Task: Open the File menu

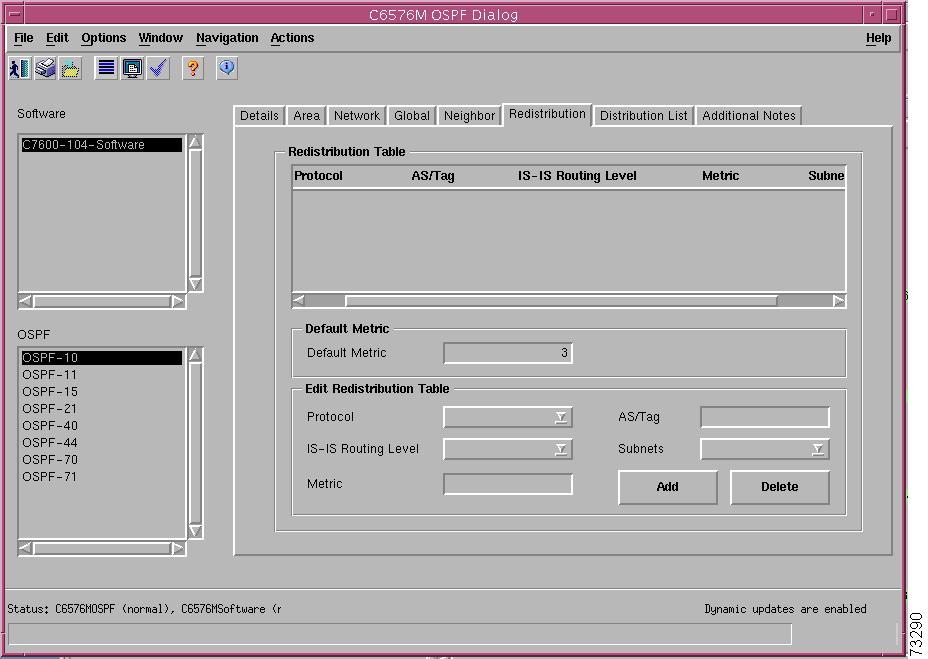Action: pyautogui.click(x=24, y=38)
